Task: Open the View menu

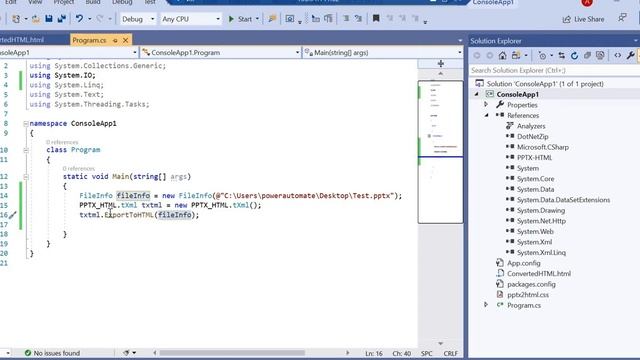Action: (35, 2)
